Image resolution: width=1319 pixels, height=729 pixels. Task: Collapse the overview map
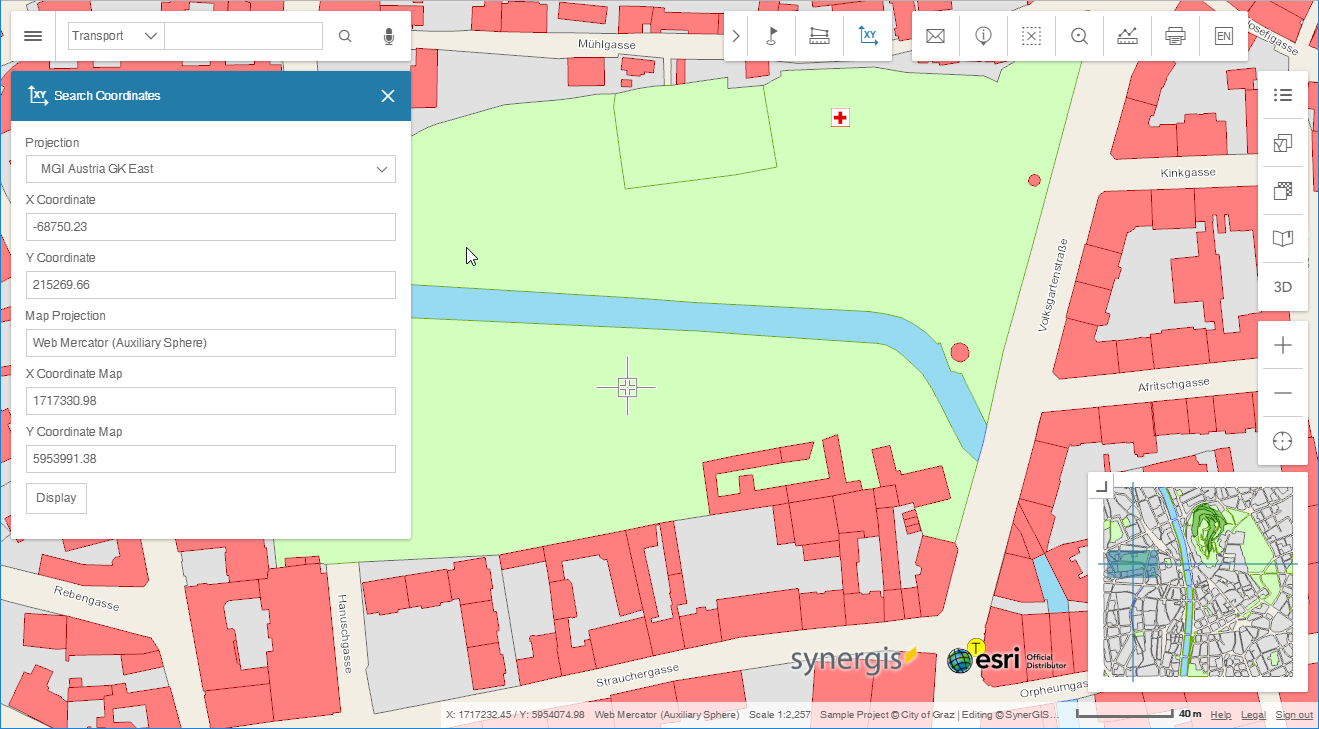point(1100,484)
